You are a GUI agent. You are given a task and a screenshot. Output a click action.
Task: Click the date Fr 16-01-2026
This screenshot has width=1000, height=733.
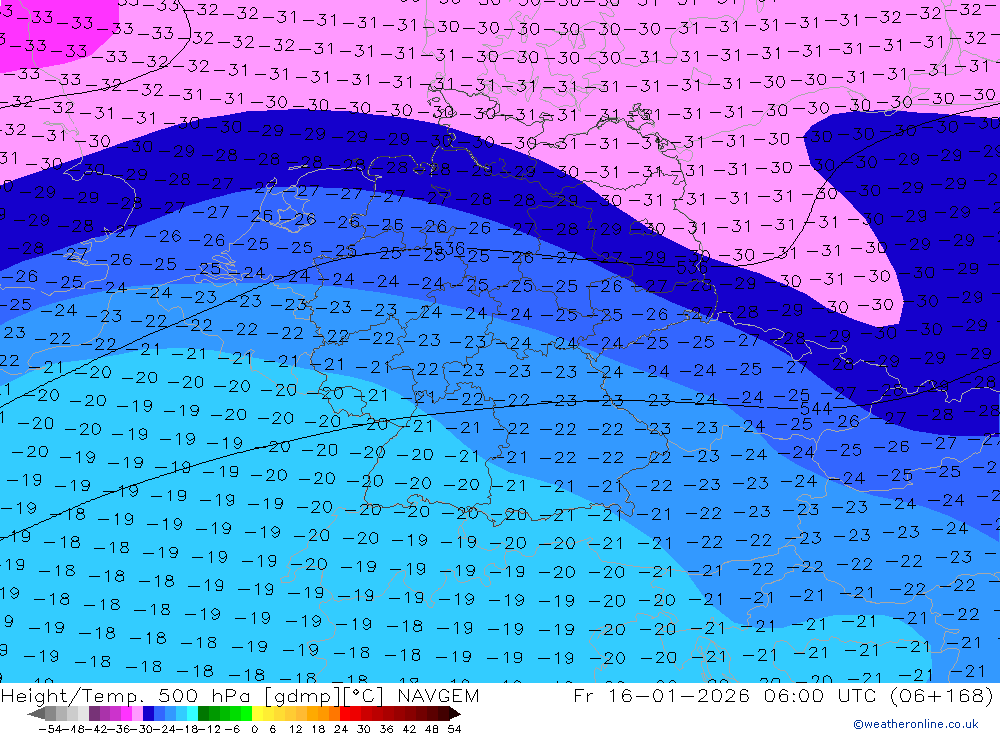pos(661,695)
